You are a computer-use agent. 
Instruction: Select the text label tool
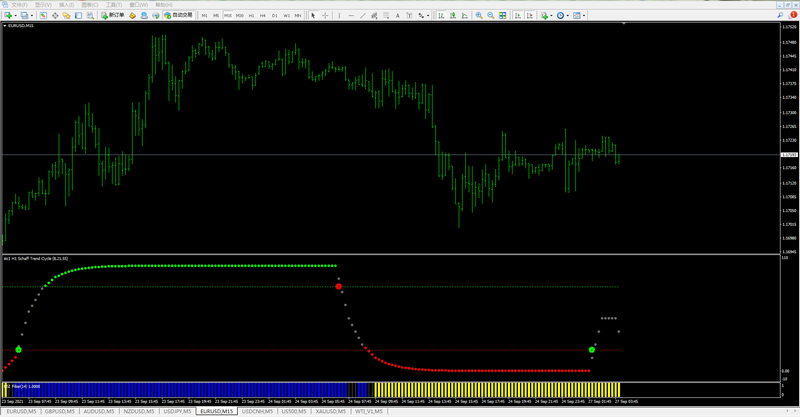409,16
